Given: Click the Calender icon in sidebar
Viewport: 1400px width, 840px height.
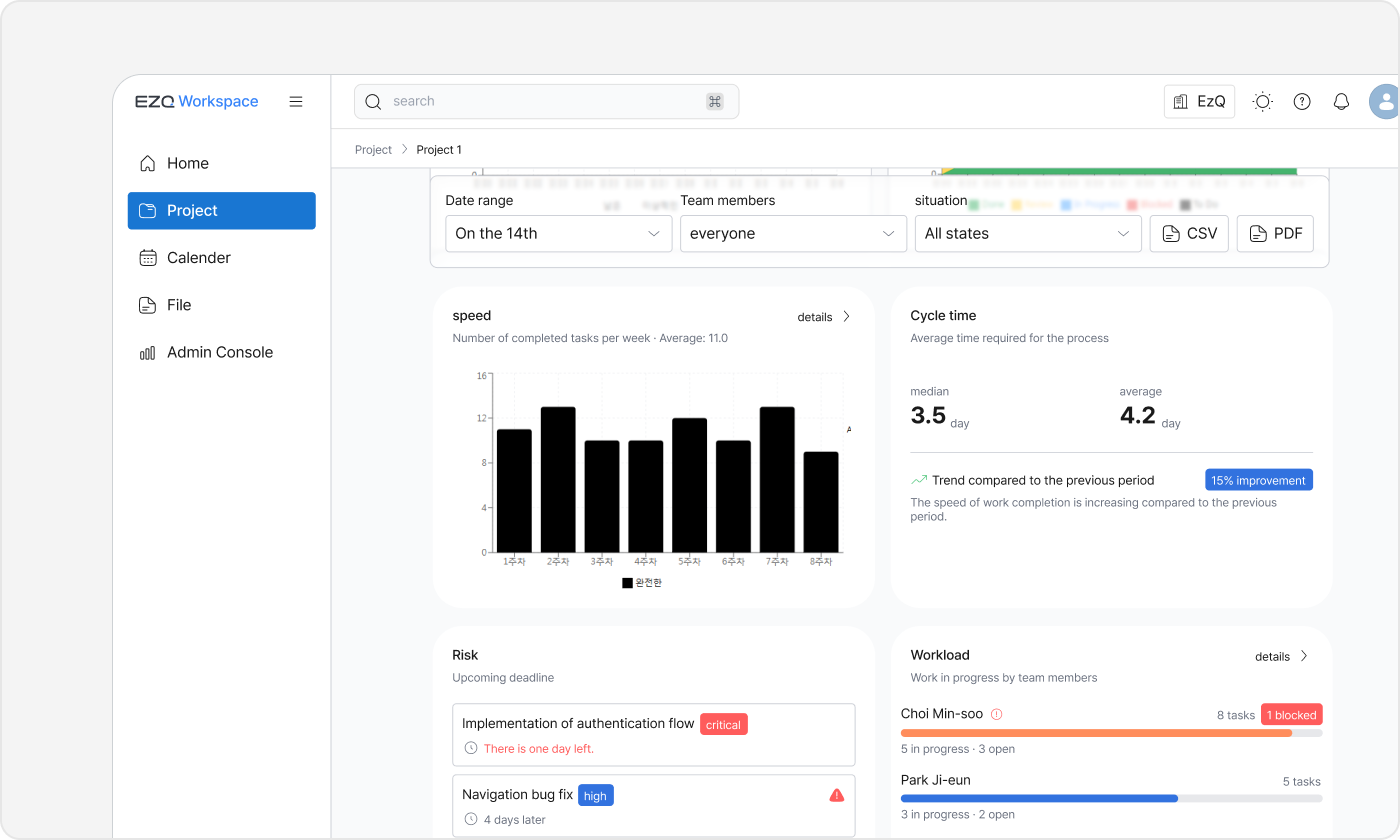Looking at the screenshot, I should point(148,257).
